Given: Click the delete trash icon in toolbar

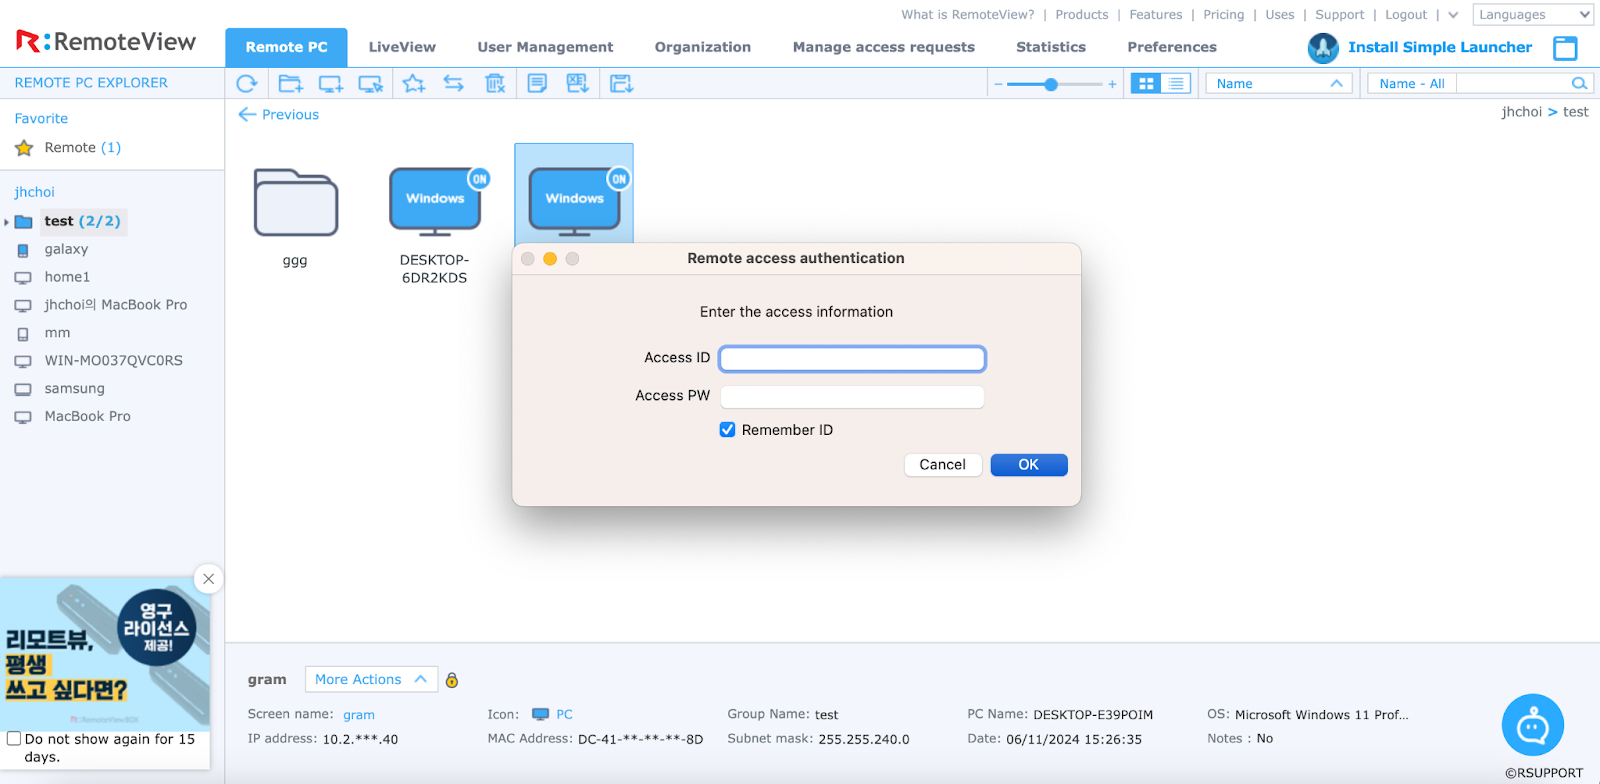Looking at the screenshot, I should [495, 84].
